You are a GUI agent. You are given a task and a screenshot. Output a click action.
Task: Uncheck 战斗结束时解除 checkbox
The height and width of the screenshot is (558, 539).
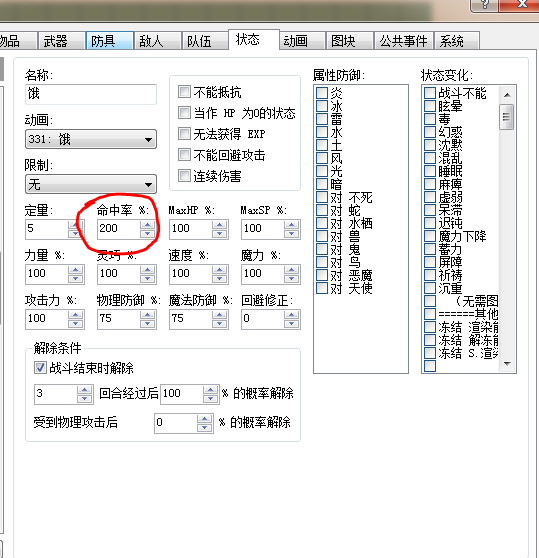[x=40, y=368]
